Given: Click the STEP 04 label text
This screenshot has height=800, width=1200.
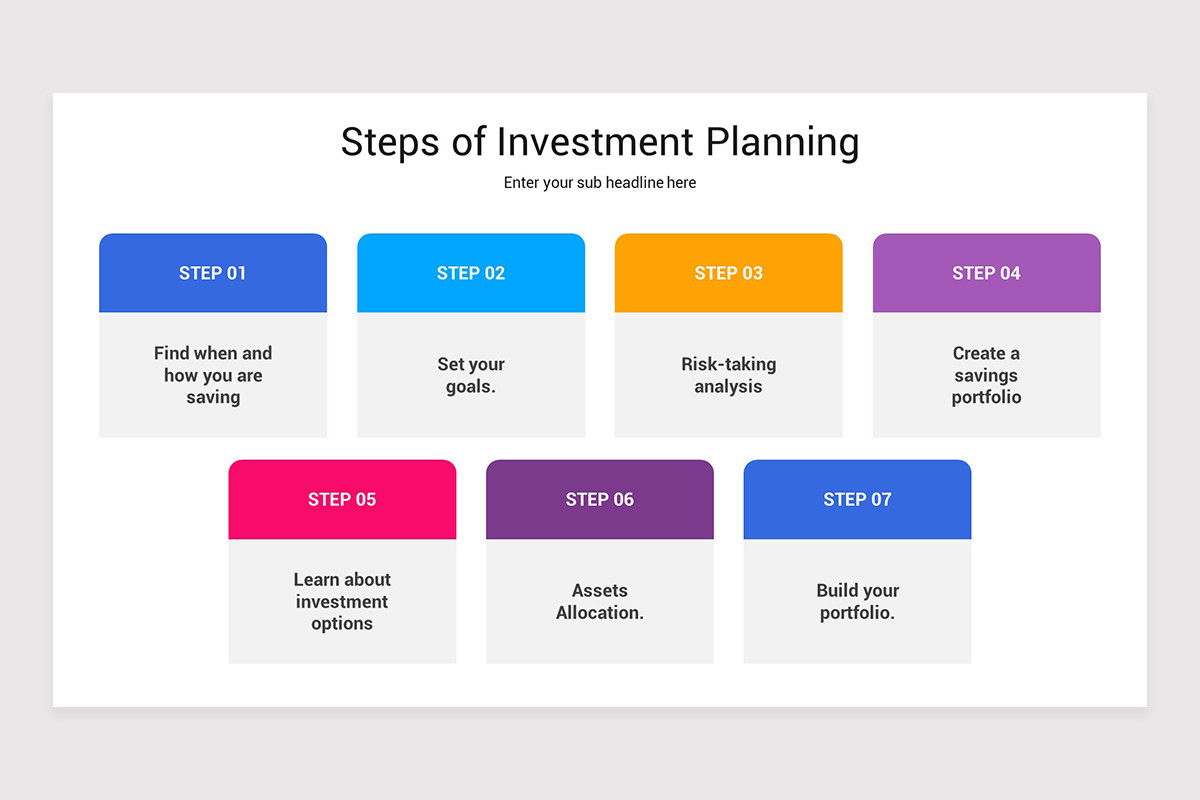Looking at the screenshot, I should tap(987, 273).
